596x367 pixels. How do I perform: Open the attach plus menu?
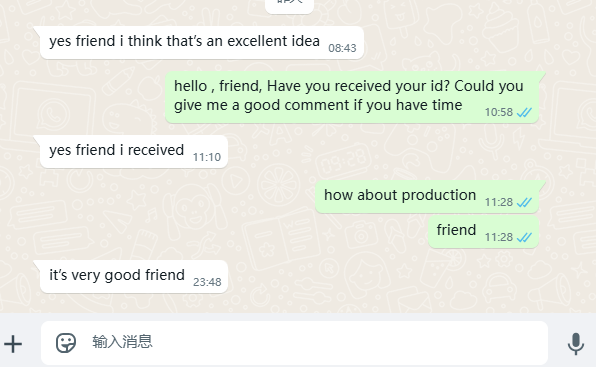click(x=13, y=344)
